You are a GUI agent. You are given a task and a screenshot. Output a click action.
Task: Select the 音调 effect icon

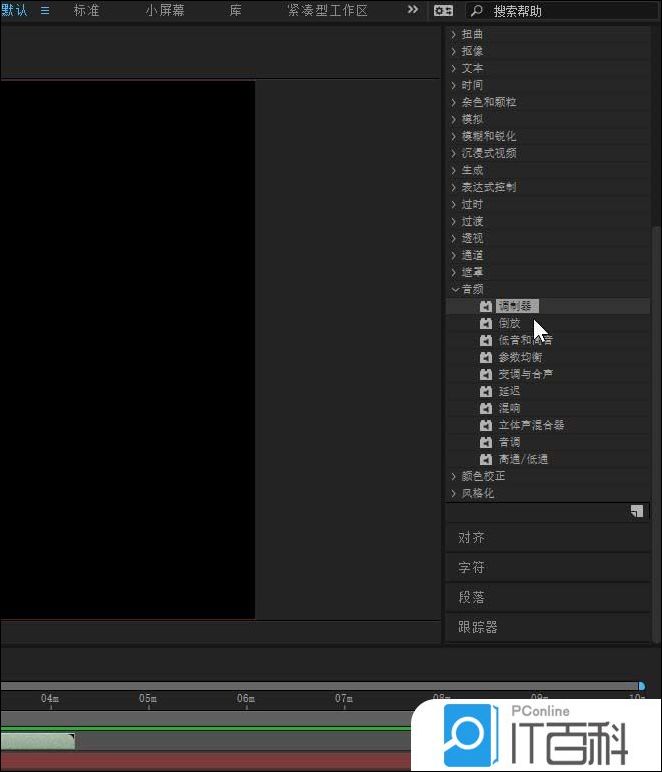pyautogui.click(x=486, y=442)
